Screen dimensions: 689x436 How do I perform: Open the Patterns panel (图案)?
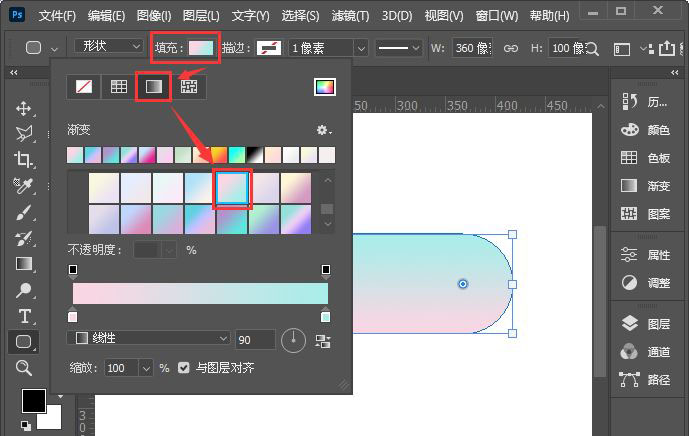[x=645, y=214]
